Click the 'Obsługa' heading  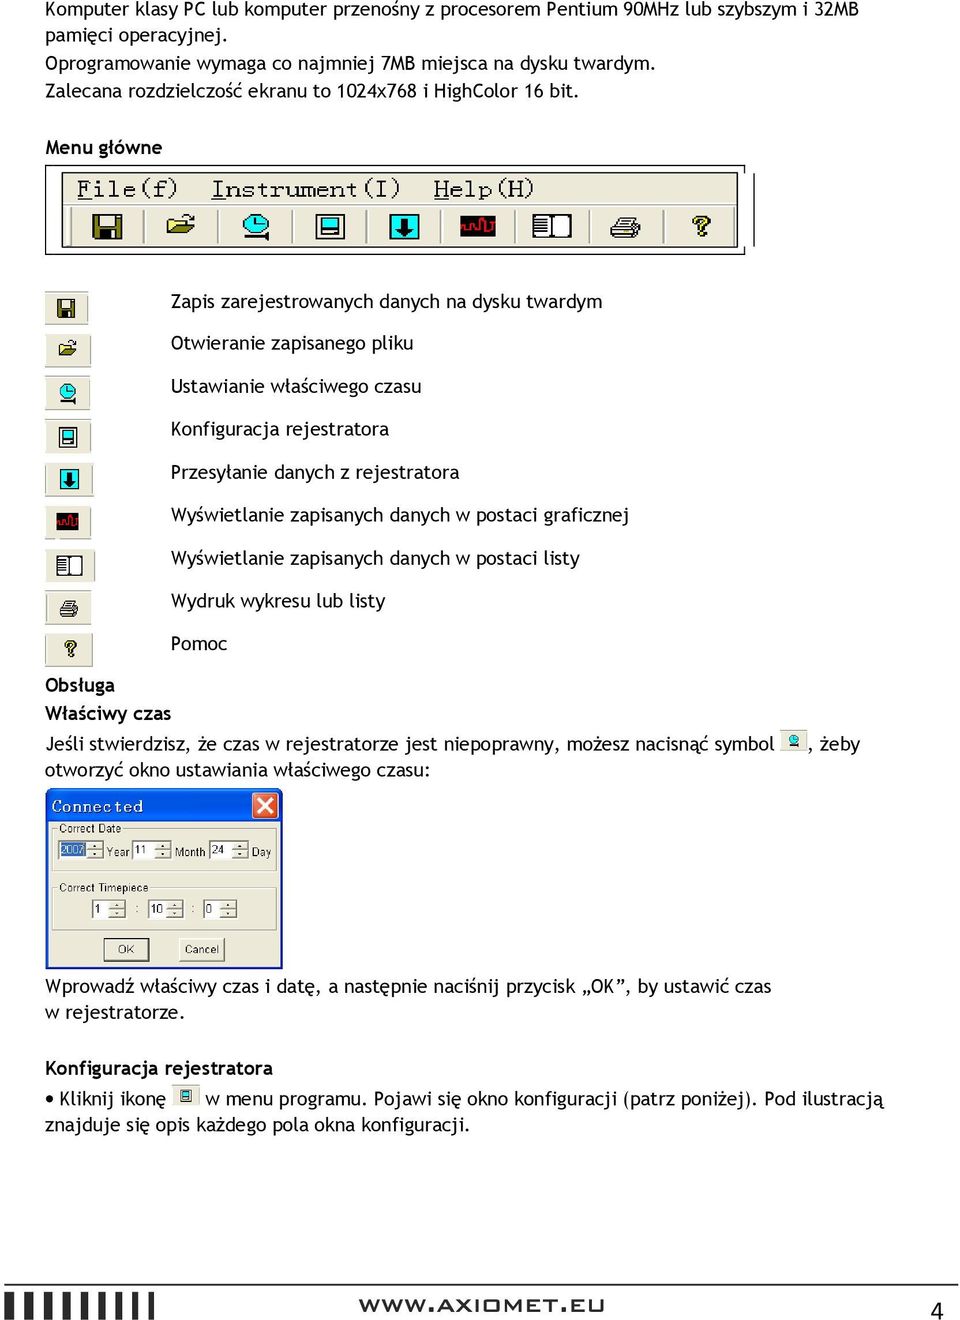click(x=80, y=685)
